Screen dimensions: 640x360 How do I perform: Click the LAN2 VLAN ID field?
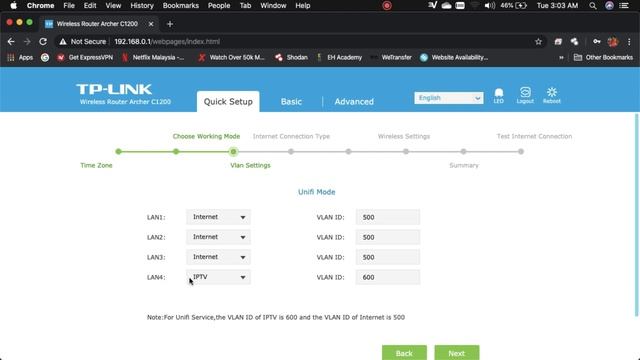click(x=388, y=237)
